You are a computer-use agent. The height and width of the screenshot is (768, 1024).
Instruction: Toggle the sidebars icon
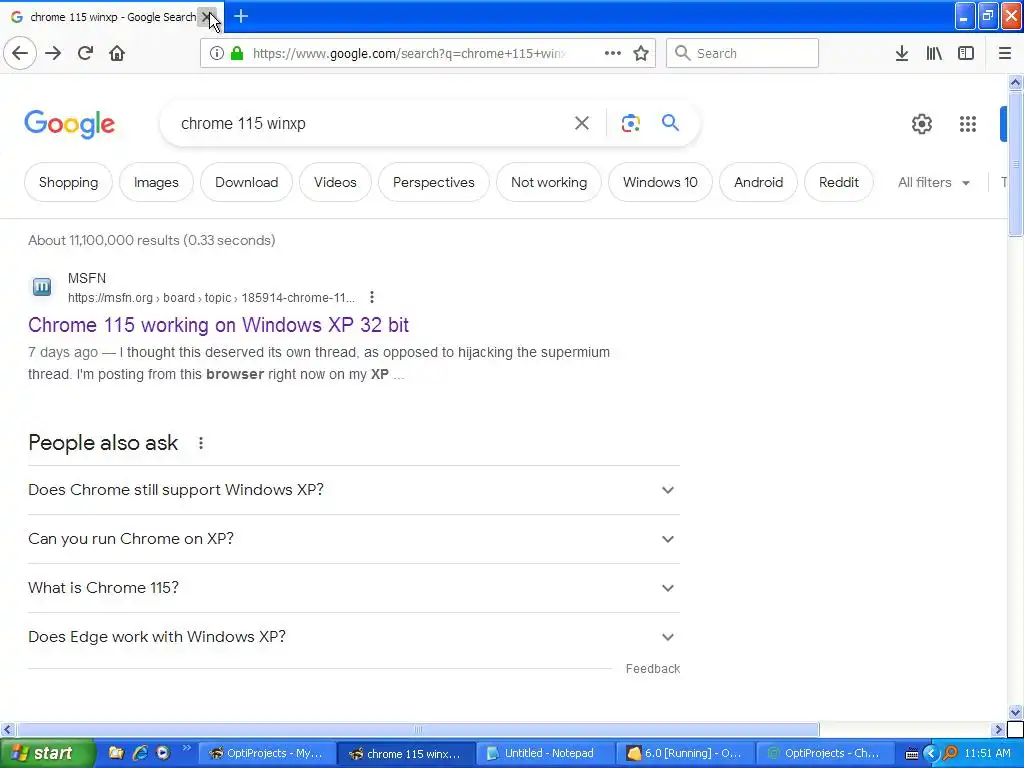click(x=966, y=53)
